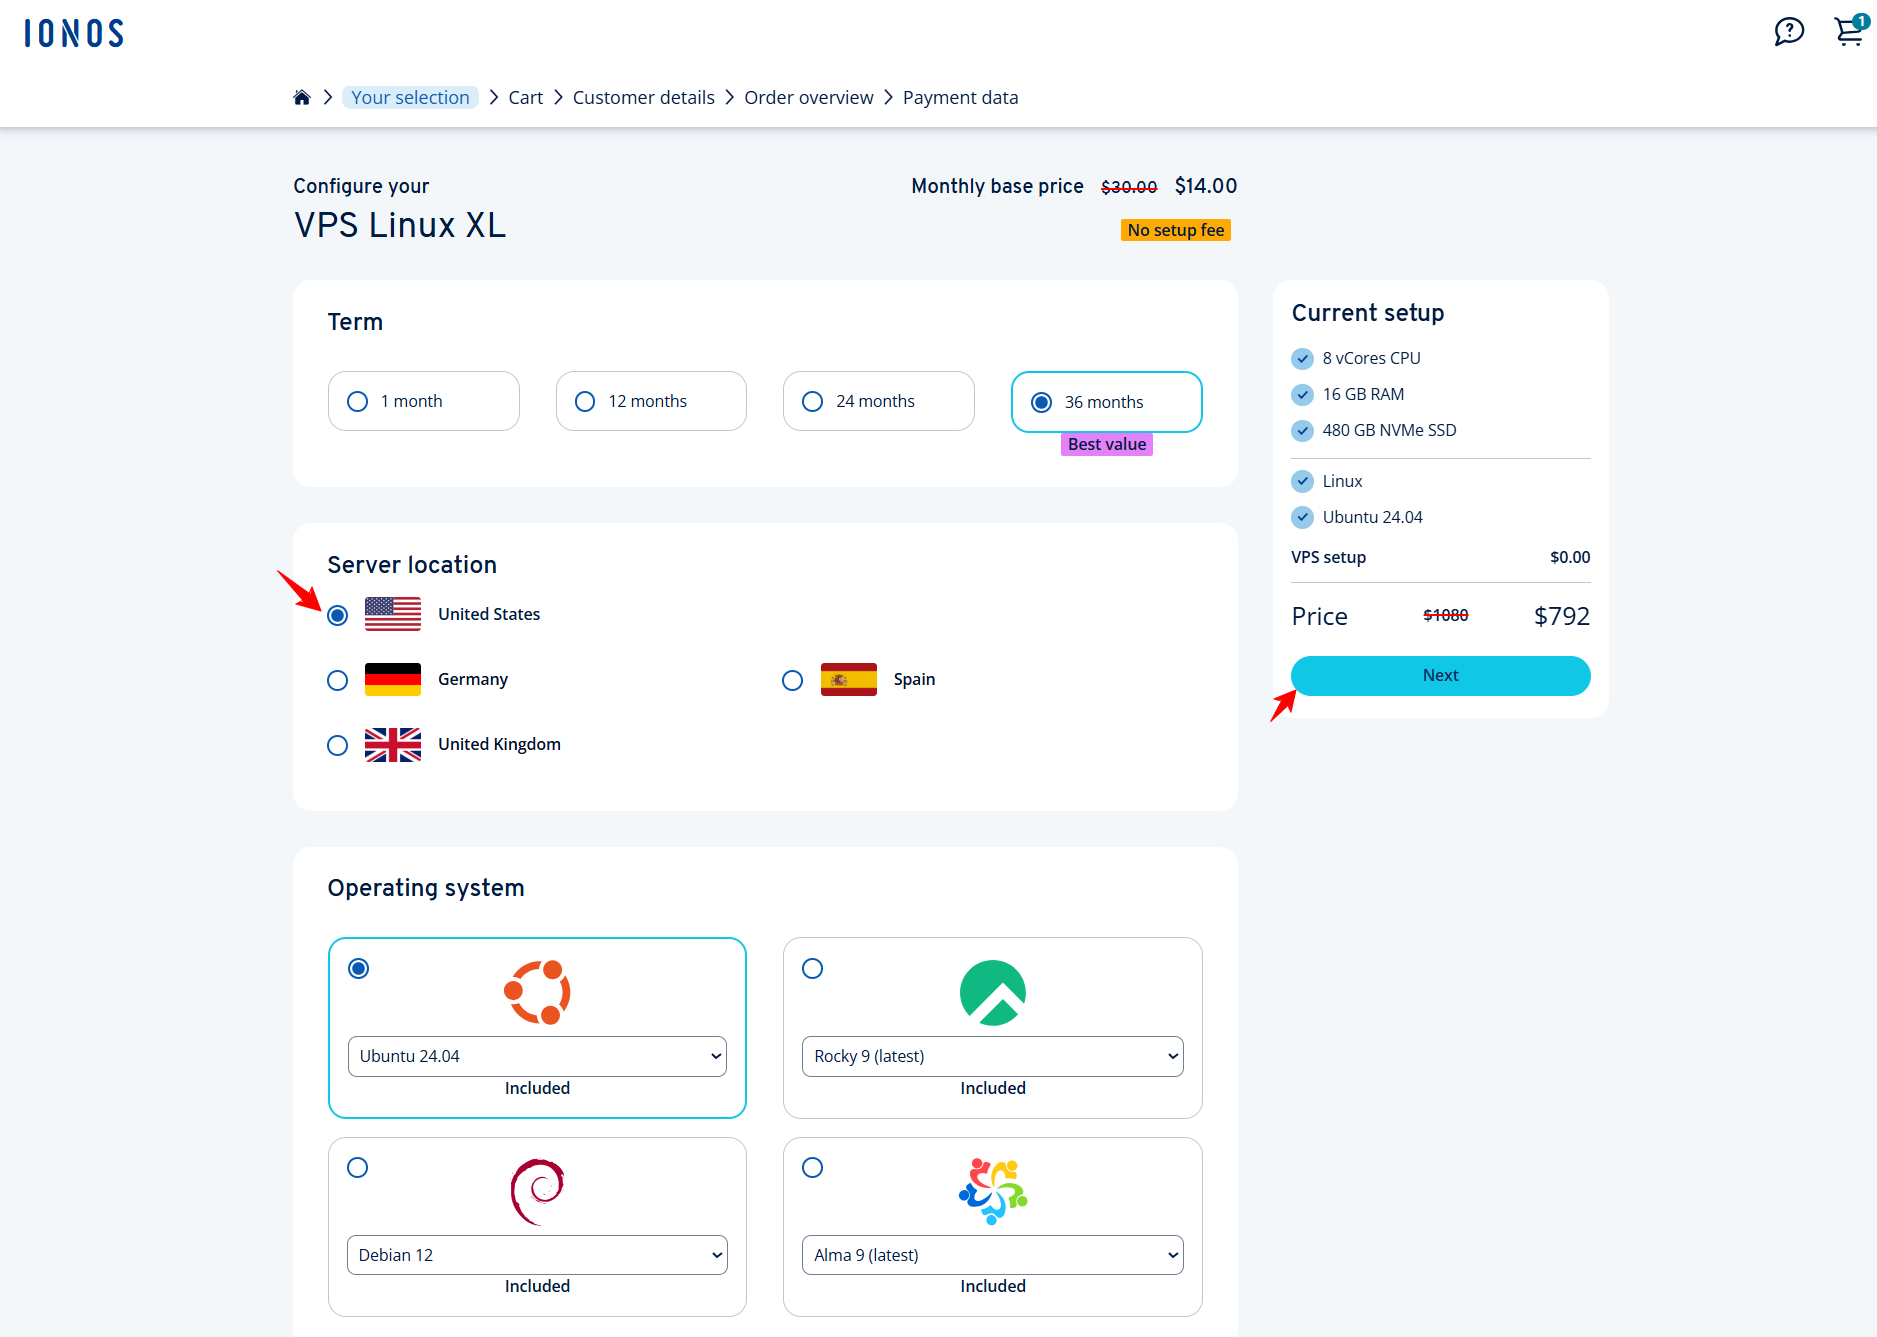This screenshot has width=1877, height=1337.
Task: Click the United Kingdom label
Action: (x=499, y=744)
